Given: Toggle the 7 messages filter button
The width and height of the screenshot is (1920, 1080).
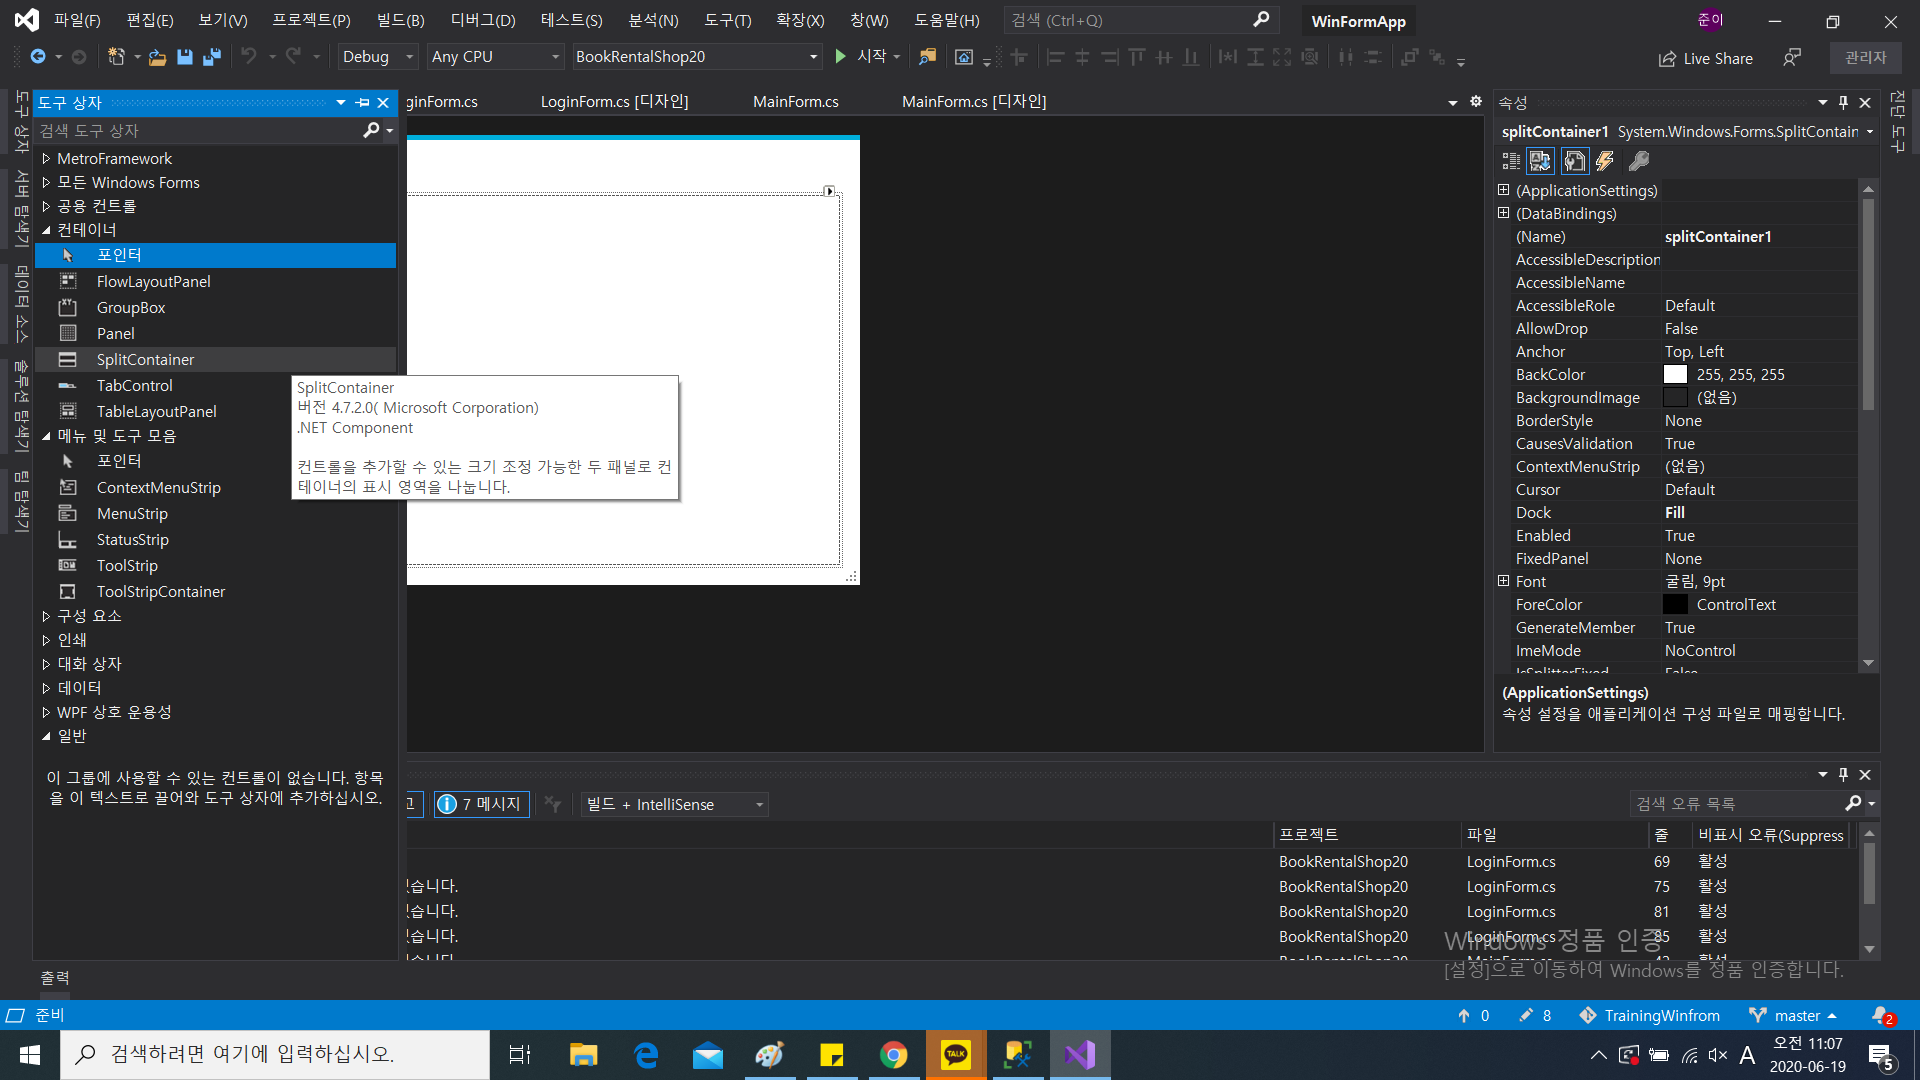Looking at the screenshot, I should tap(480, 804).
